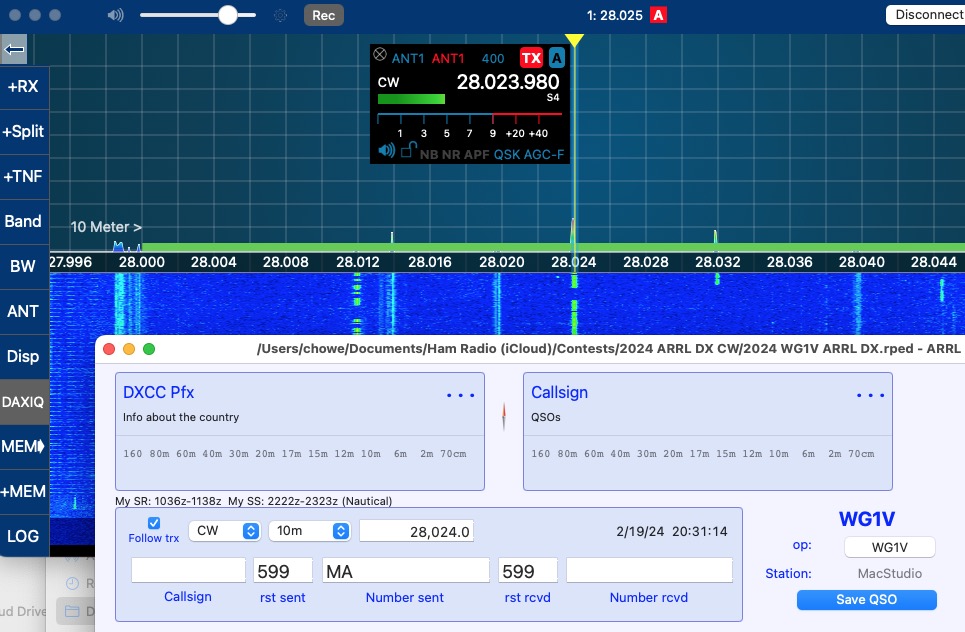965x632 pixels.
Task: Expand the DXCC Pfx panel options dots
Action: [x=461, y=395]
